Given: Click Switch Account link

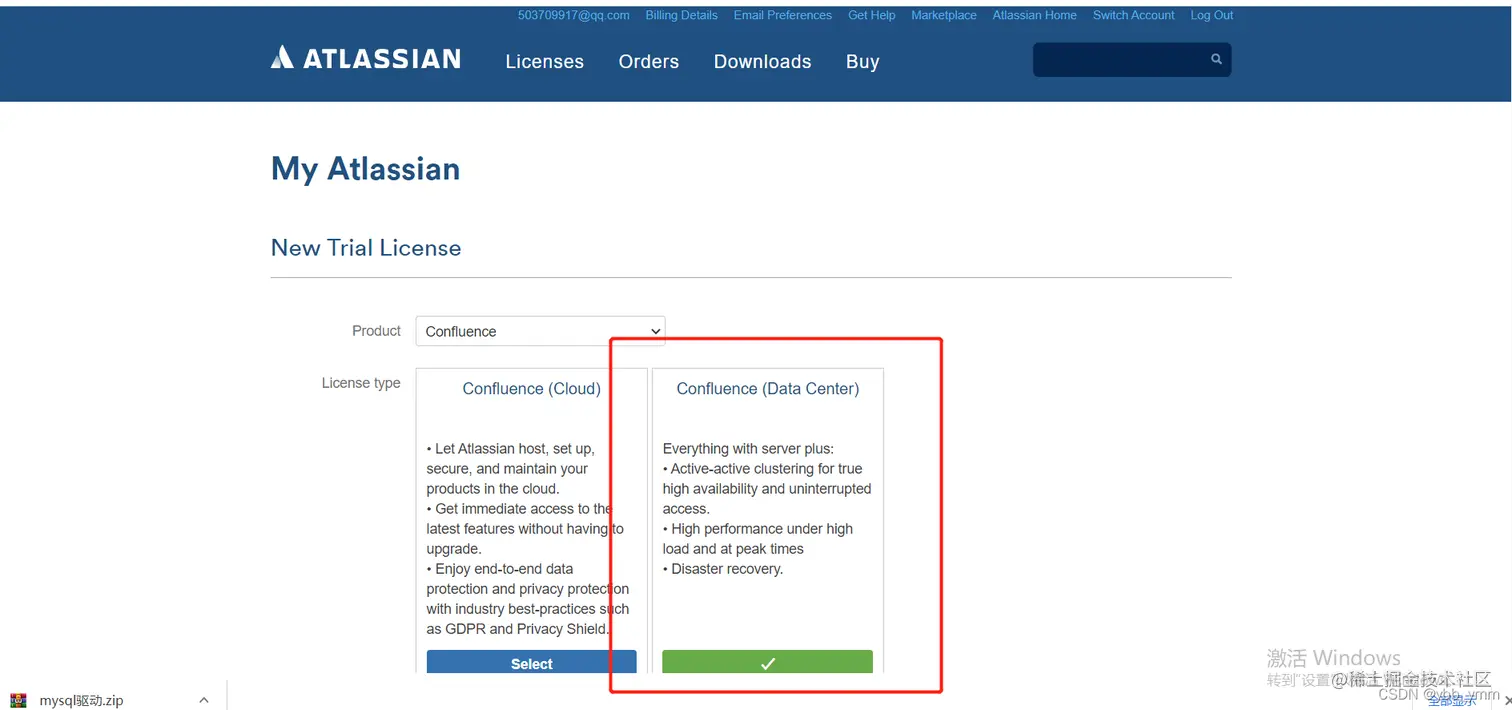Looking at the screenshot, I should [1134, 15].
